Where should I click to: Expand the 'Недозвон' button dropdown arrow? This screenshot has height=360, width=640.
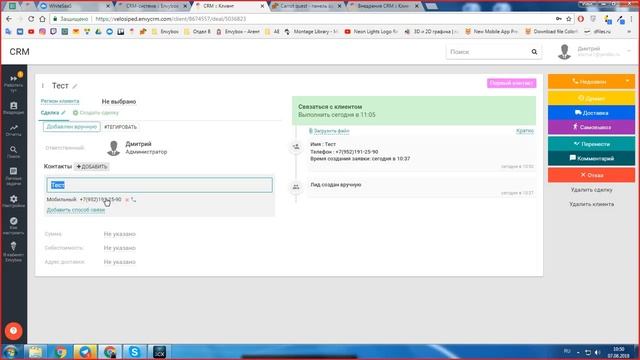pyautogui.click(x=627, y=81)
